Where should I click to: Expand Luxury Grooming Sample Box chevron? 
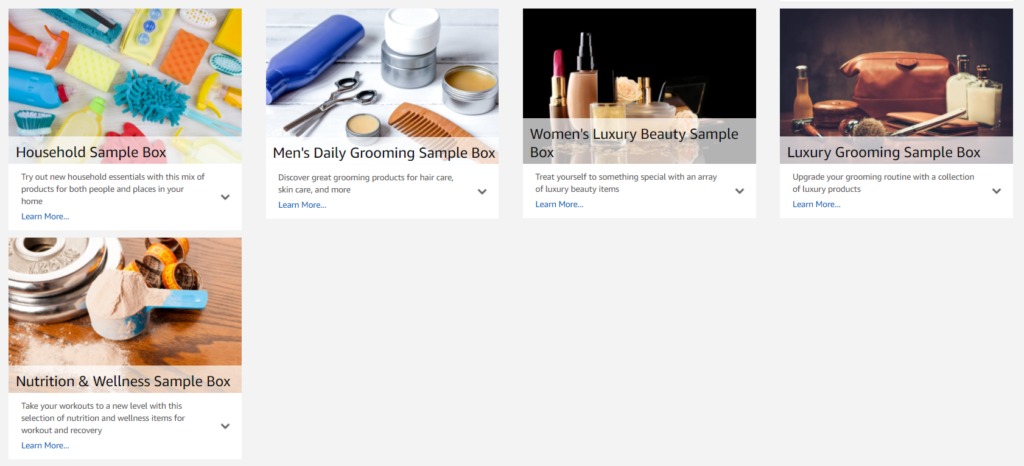point(997,191)
